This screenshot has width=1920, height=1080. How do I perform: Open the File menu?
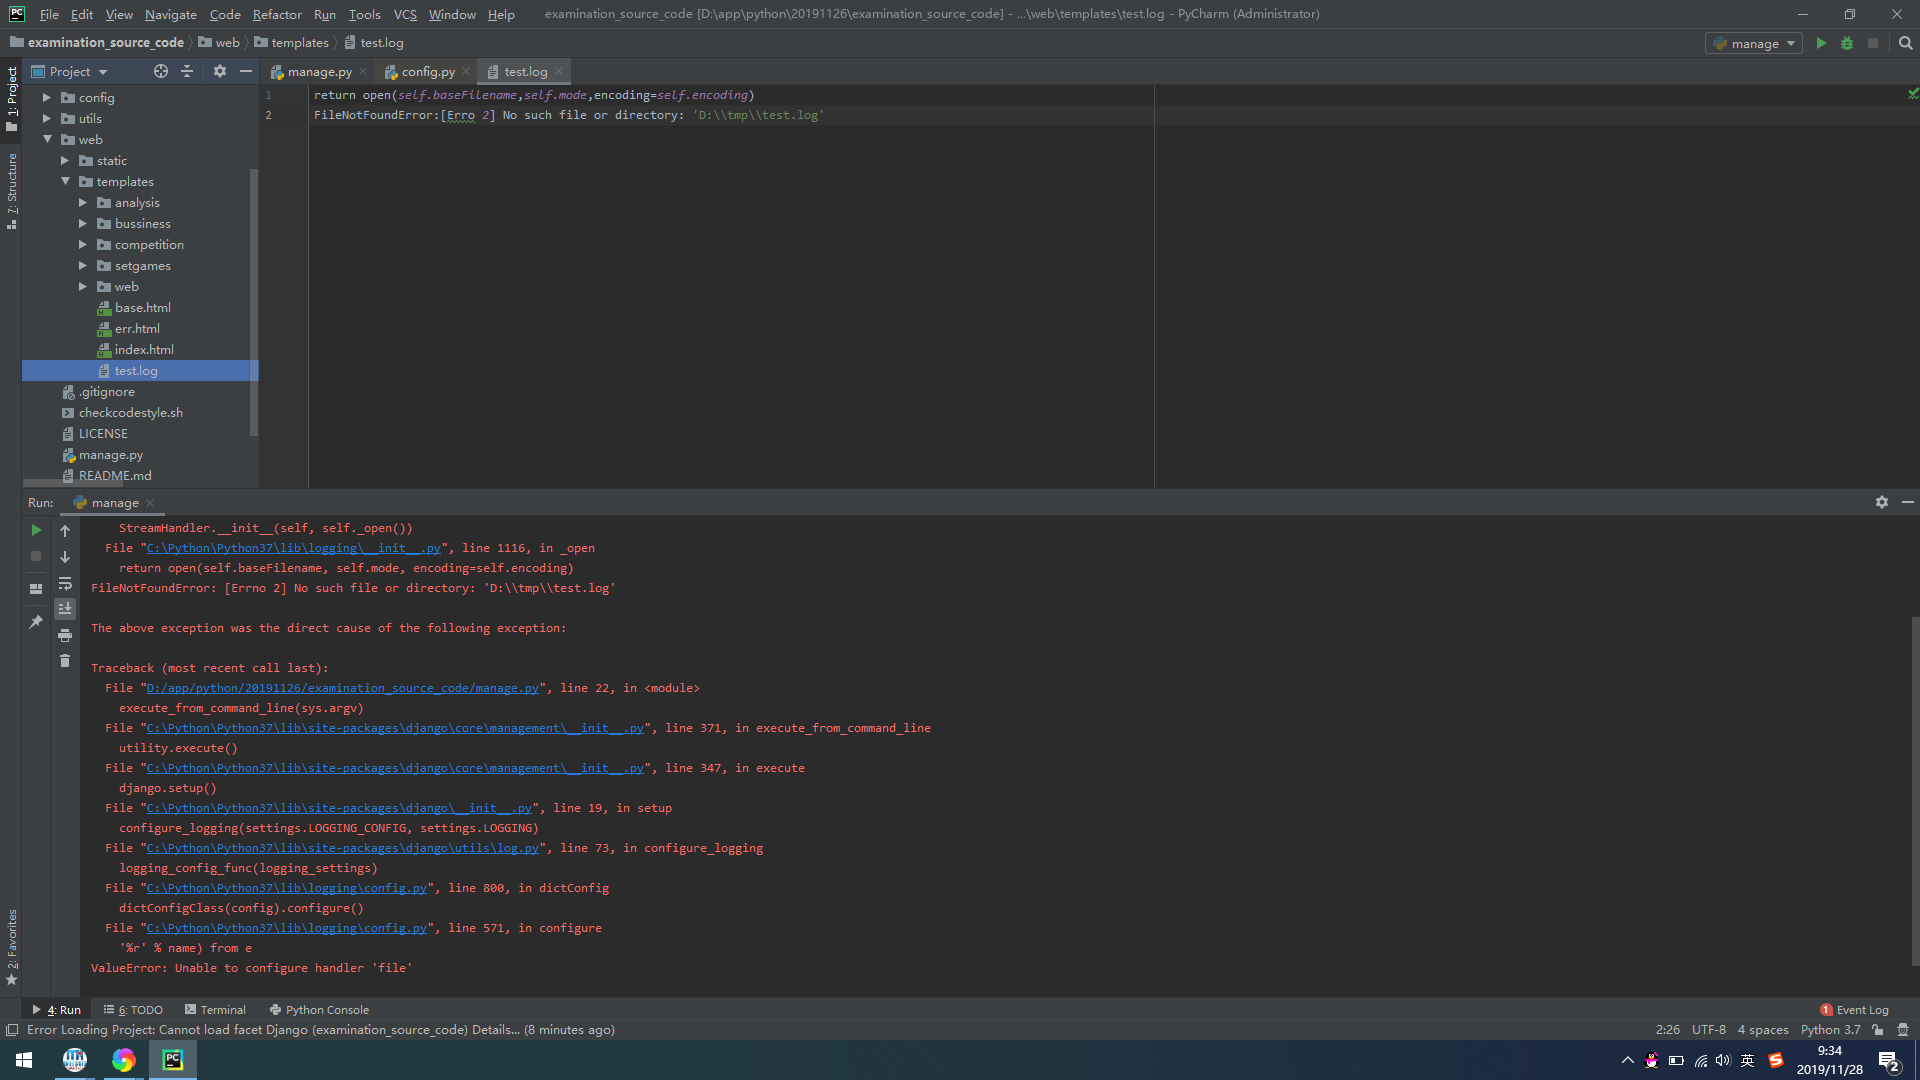pos(49,14)
